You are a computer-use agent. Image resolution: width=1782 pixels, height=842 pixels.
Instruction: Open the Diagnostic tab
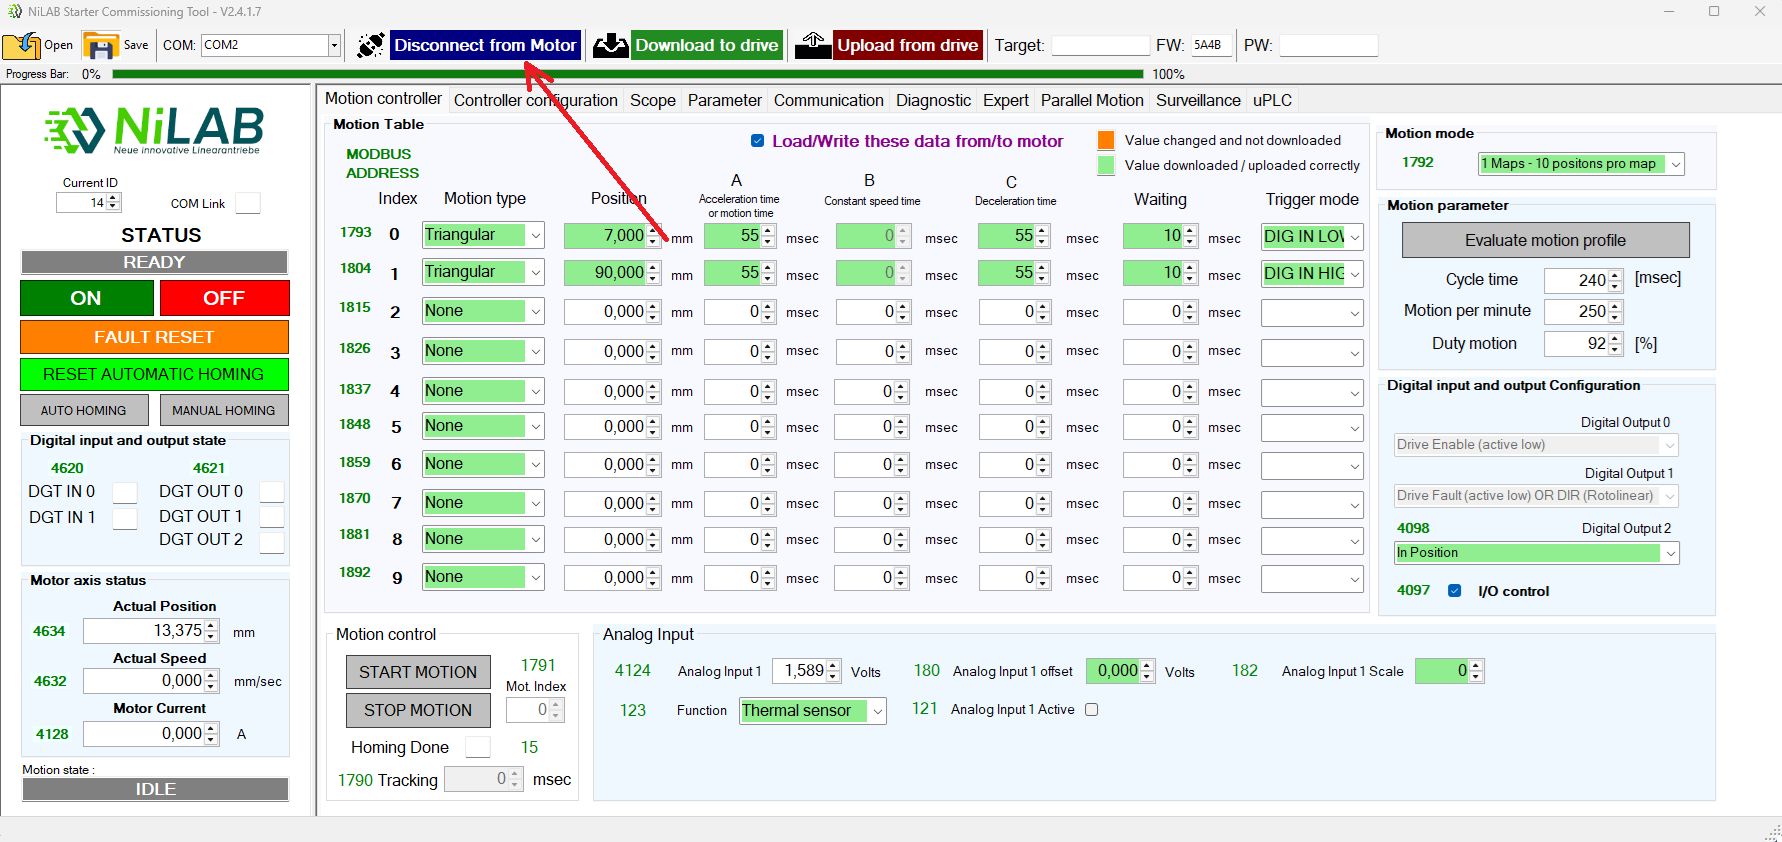(932, 100)
